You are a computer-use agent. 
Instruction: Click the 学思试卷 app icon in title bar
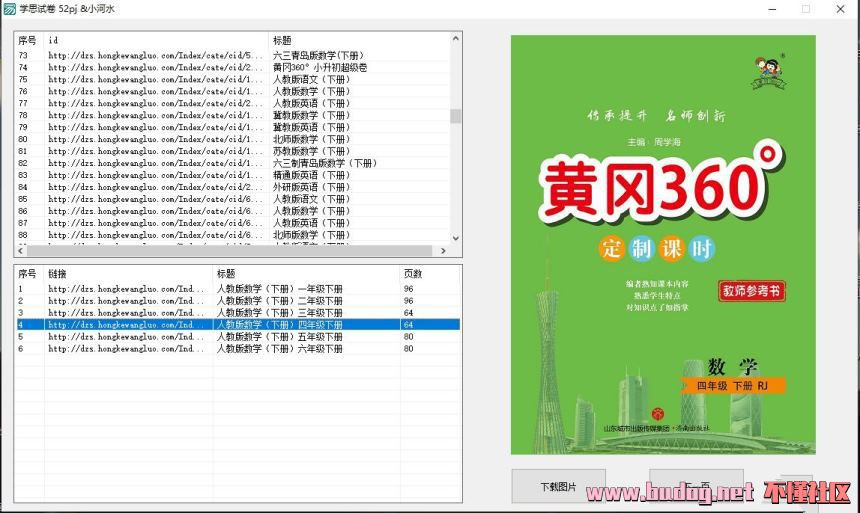tap(9, 9)
